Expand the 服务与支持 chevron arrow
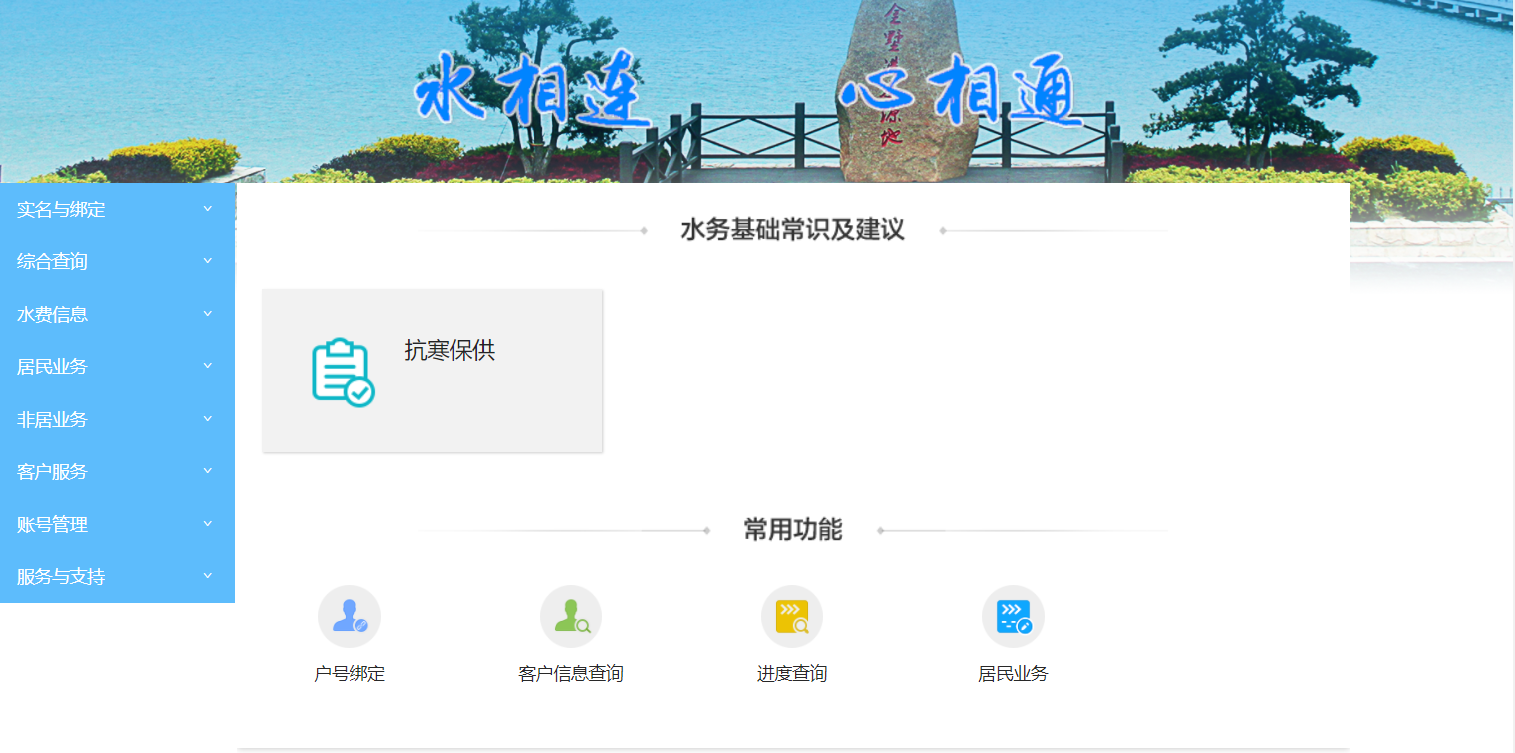1515x753 pixels. tap(208, 576)
